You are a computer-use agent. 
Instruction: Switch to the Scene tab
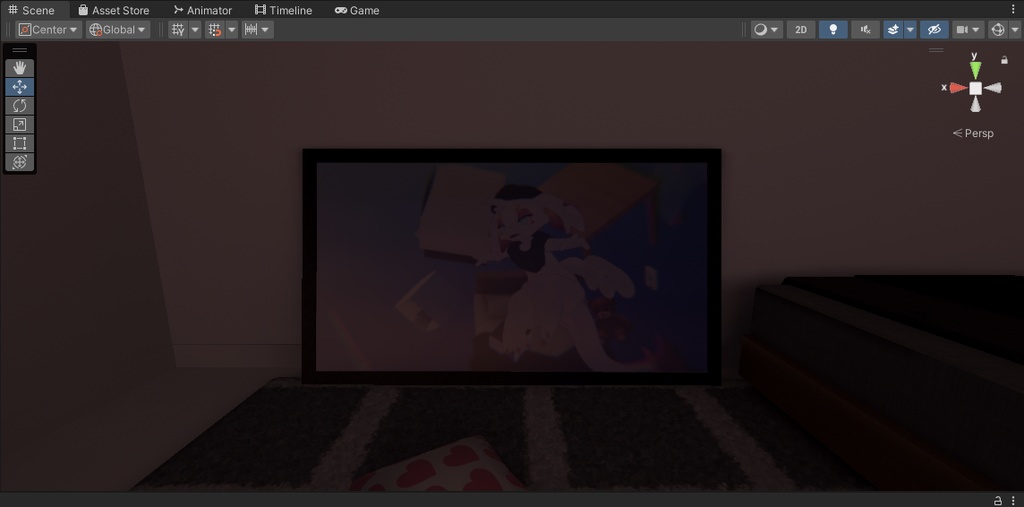coord(31,10)
